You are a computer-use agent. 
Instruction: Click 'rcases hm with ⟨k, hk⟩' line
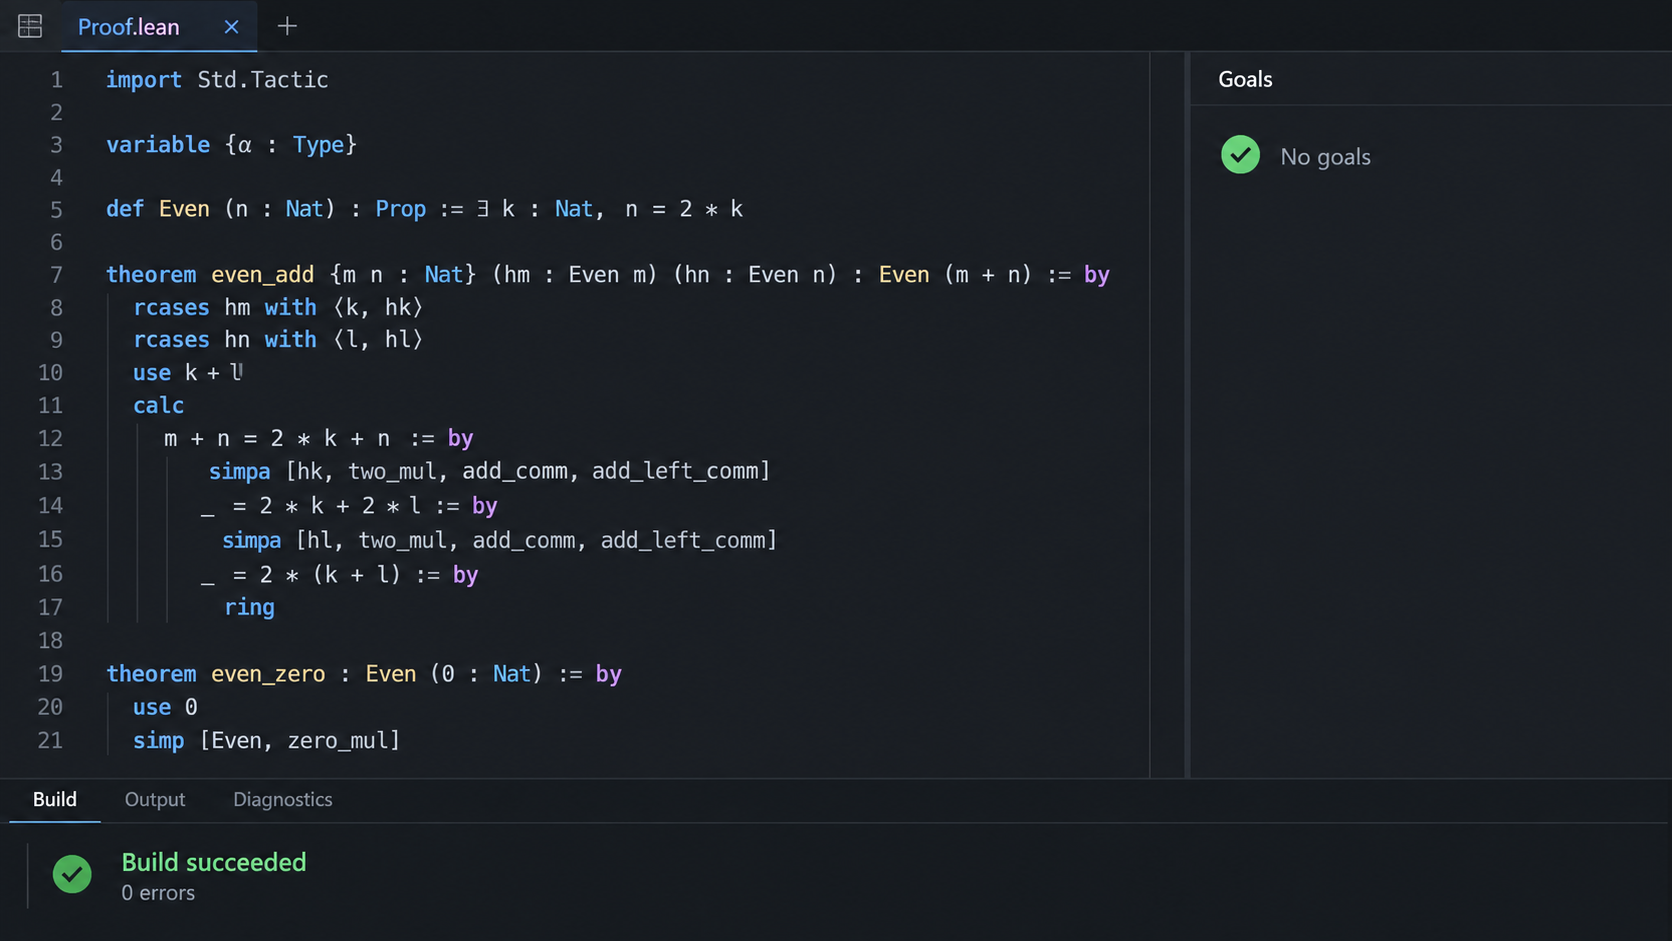278,308
